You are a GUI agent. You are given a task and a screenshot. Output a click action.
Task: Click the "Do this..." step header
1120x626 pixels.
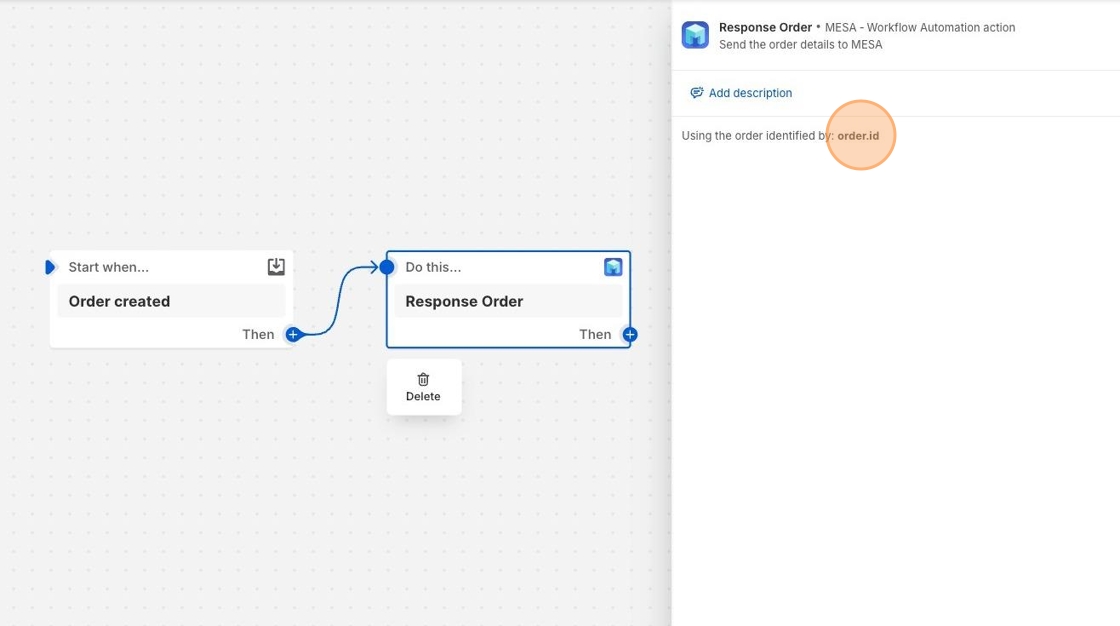point(433,267)
